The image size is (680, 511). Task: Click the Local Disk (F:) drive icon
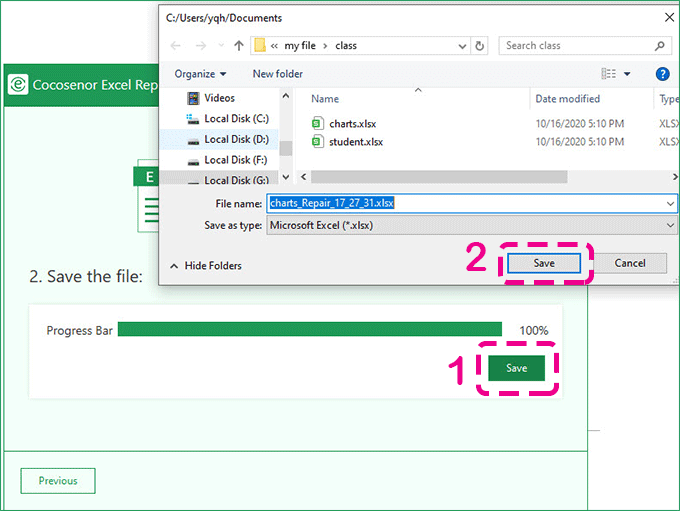193,162
